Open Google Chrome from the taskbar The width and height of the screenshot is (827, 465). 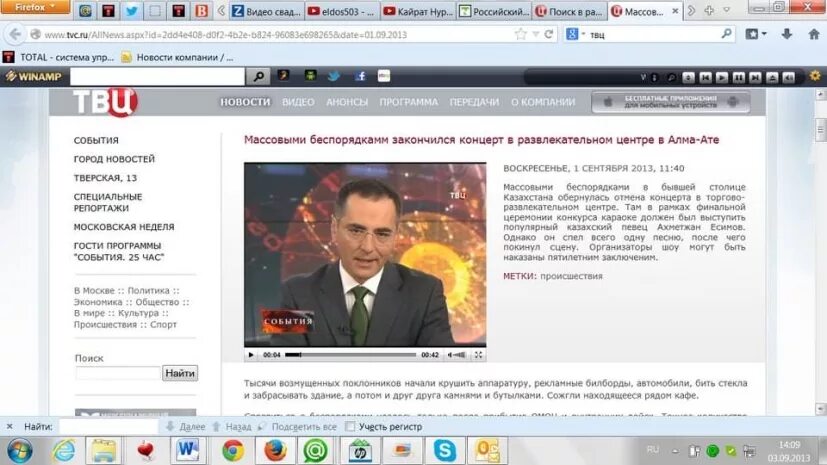point(233,451)
